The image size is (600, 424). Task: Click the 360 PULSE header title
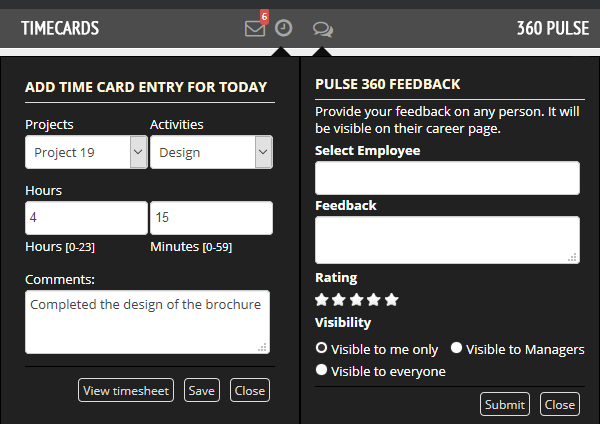point(553,28)
